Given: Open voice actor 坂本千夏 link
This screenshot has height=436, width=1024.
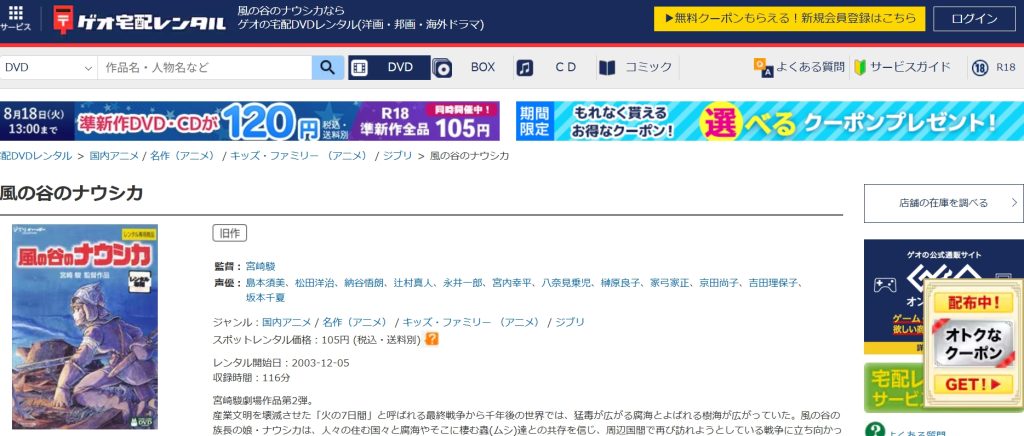Looking at the screenshot, I should point(265,298).
